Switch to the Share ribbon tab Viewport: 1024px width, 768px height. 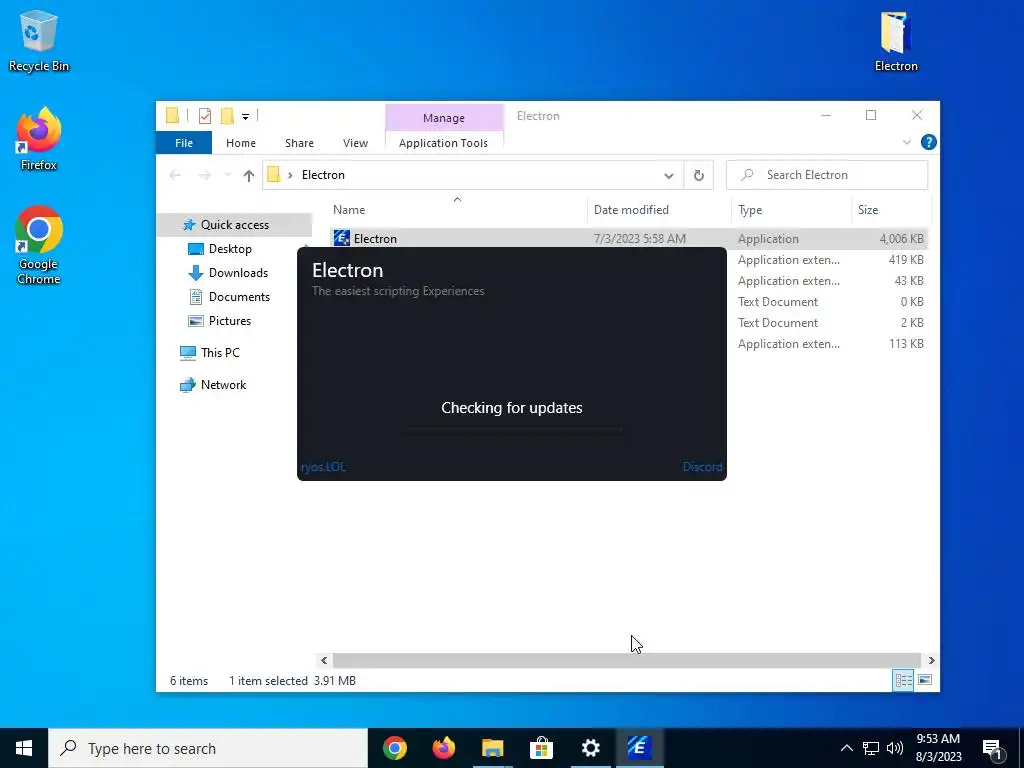pos(299,143)
